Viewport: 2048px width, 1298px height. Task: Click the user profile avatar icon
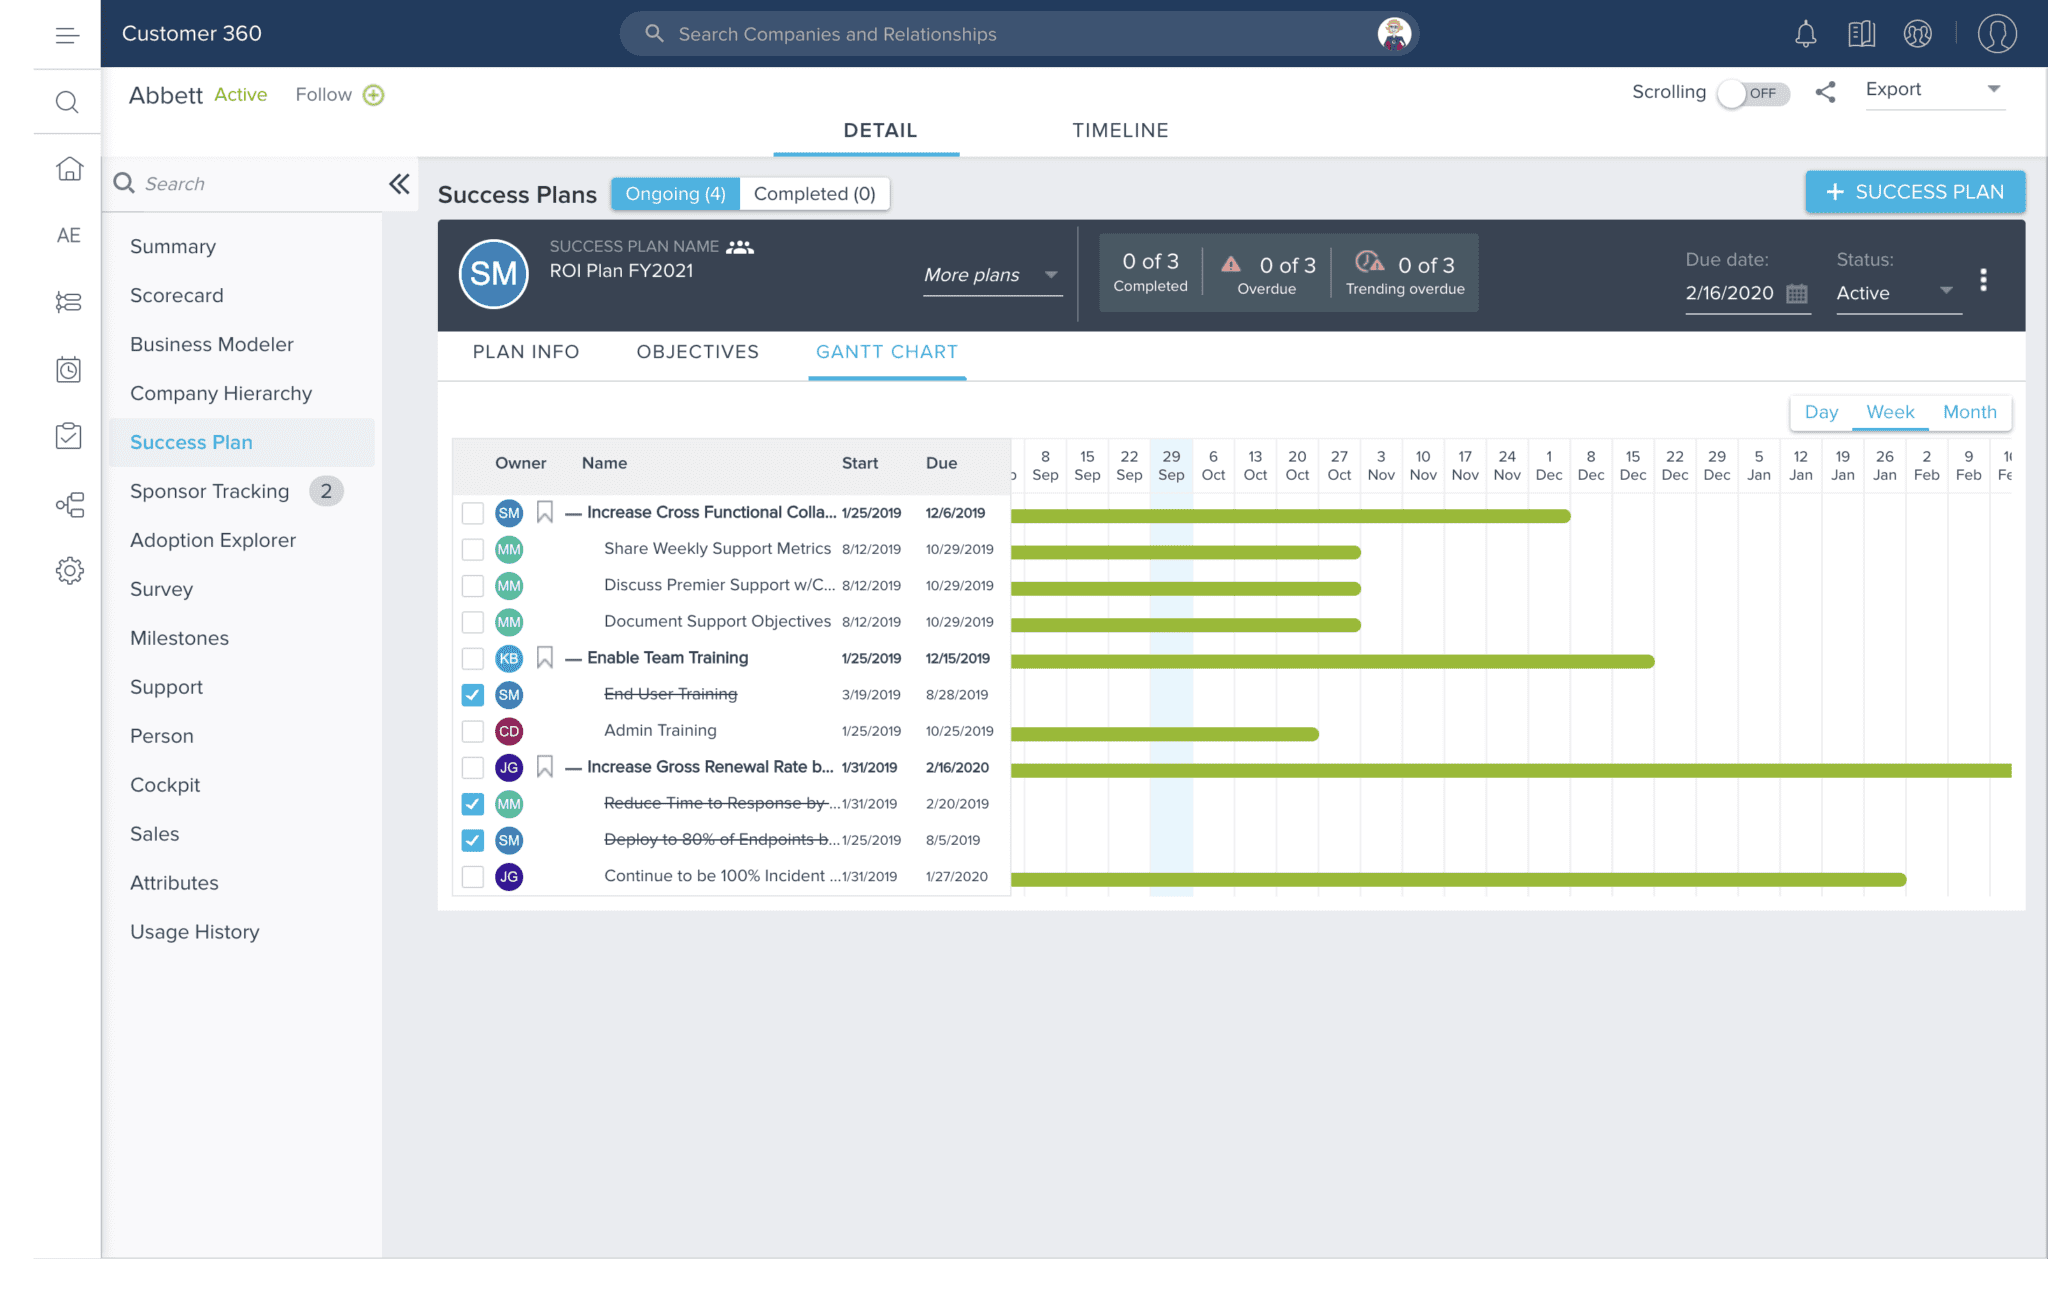(x=1997, y=33)
